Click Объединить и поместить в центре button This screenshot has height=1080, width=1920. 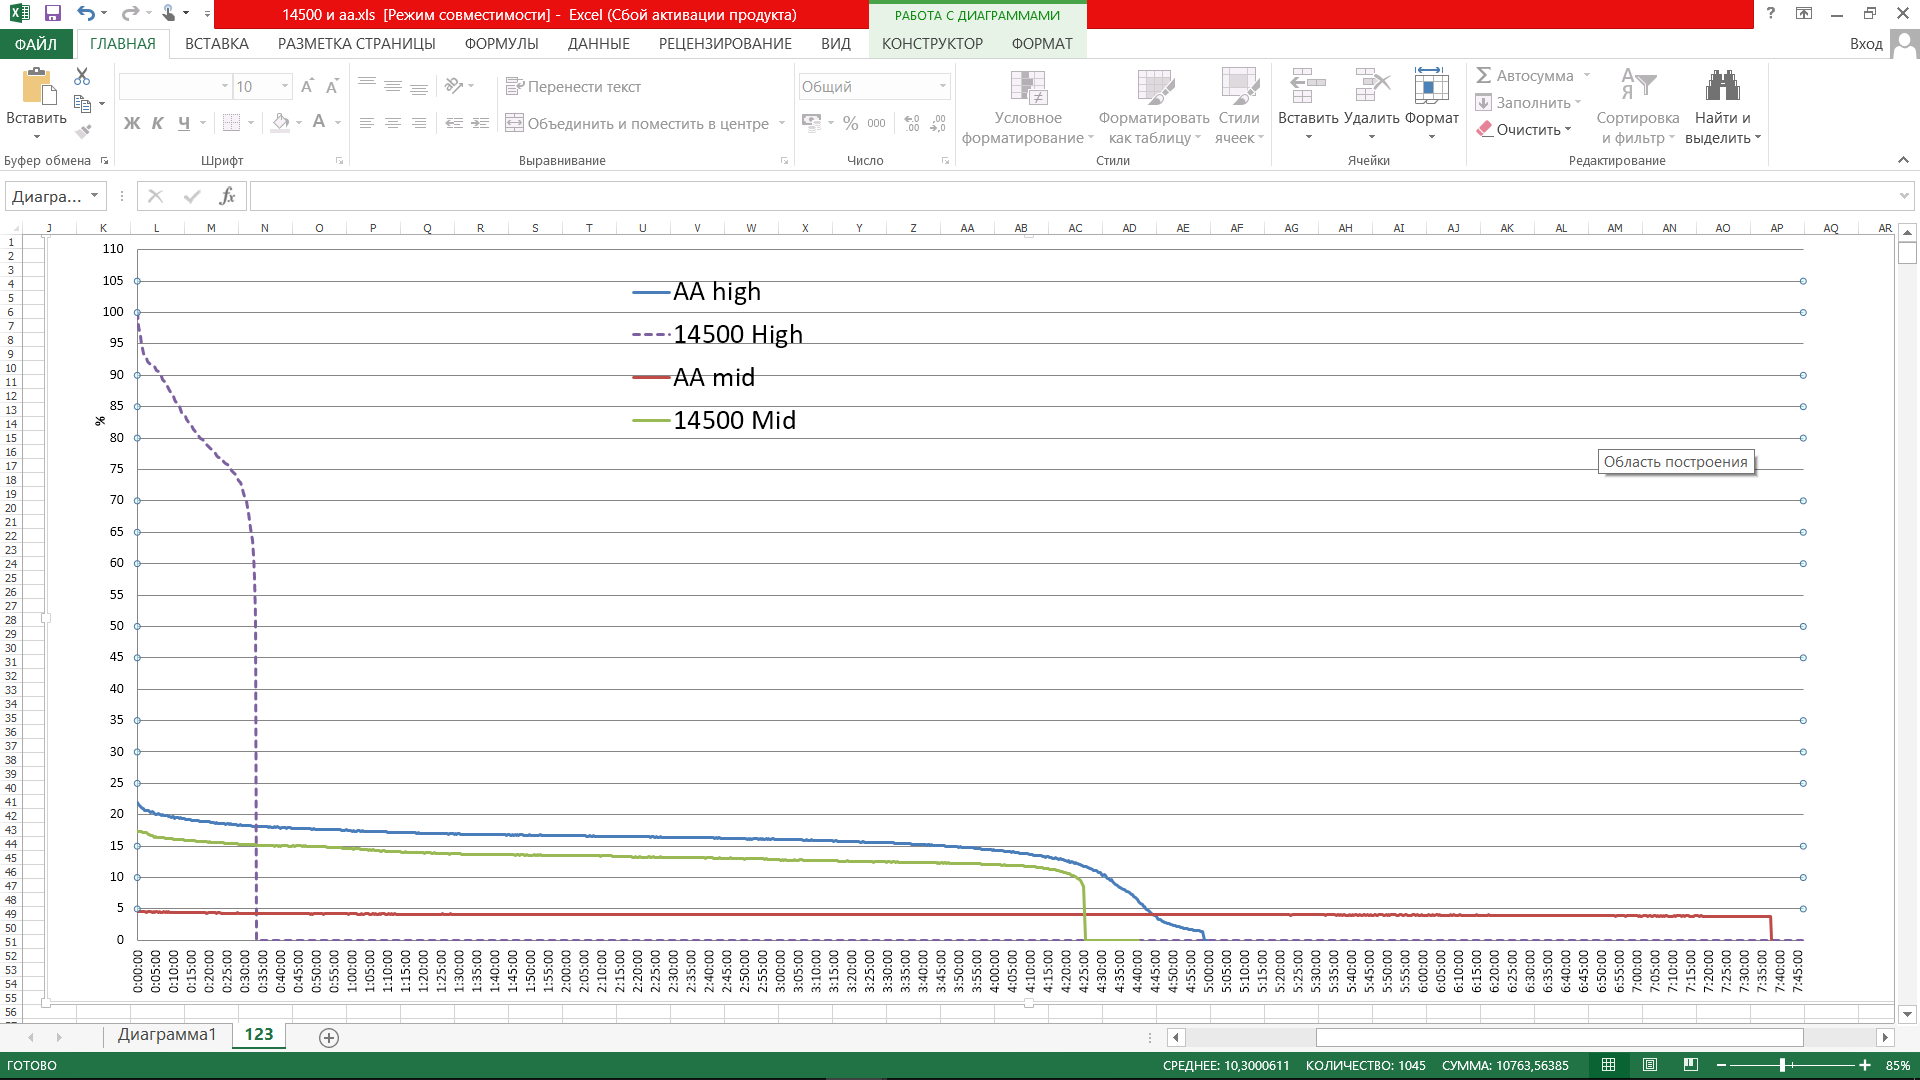pyautogui.click(x=637, y=123)
